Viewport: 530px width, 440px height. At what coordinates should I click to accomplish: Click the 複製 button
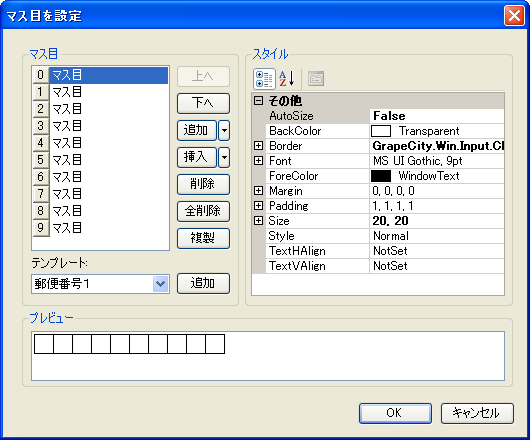(203, 238)
